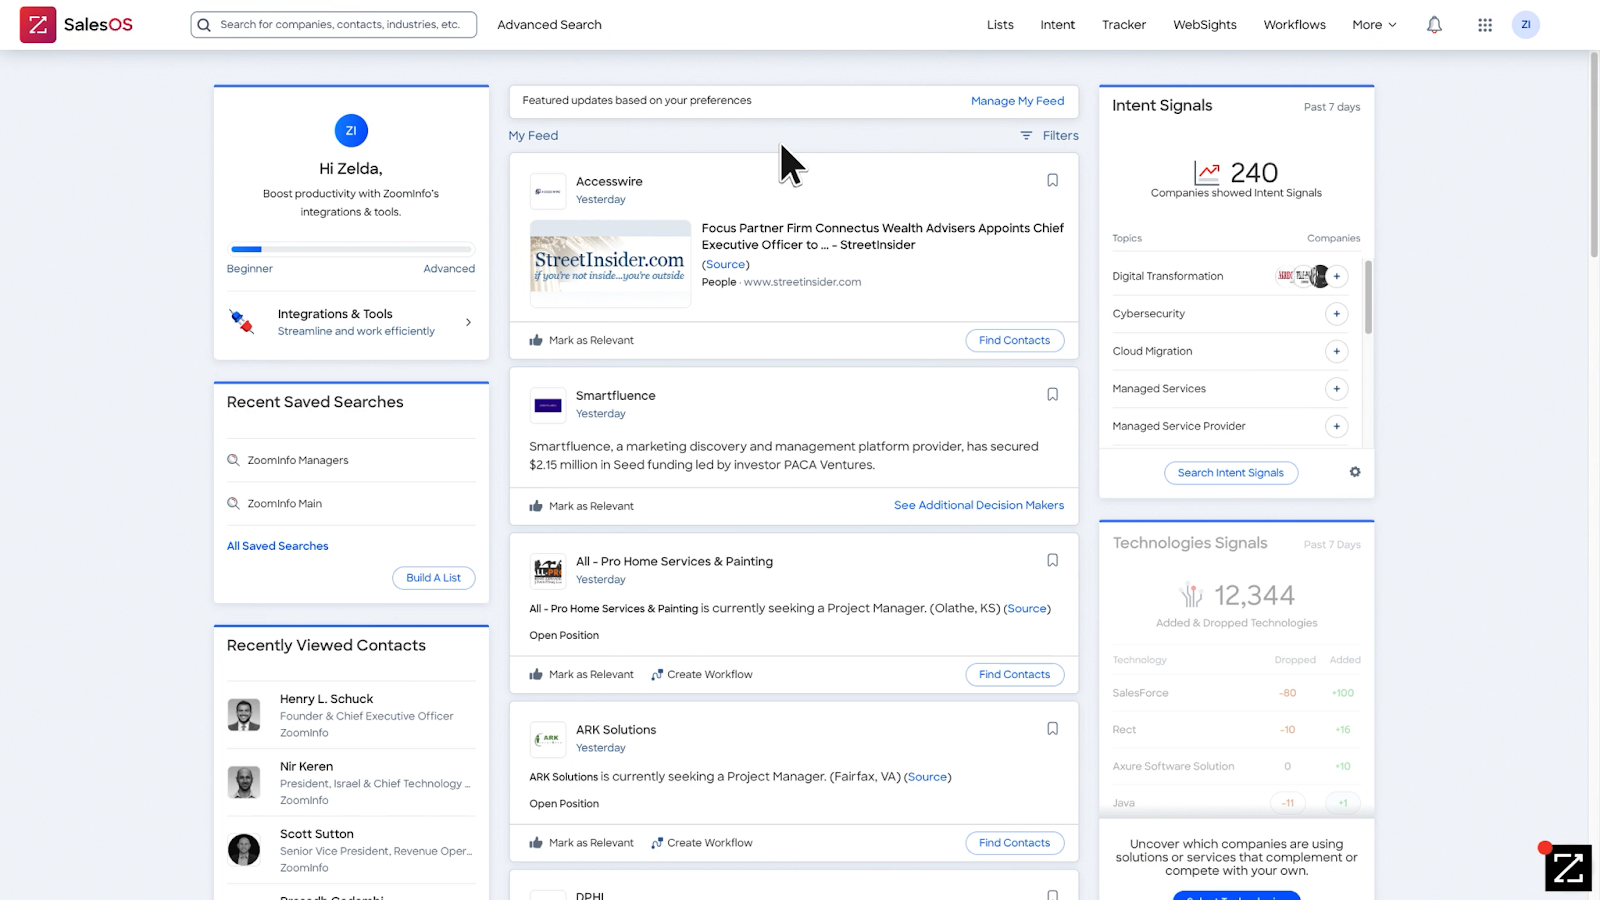Add Cloud Migration topic with plus icon
This screenshot has width=1600, height=900.
coord(1337,351)
